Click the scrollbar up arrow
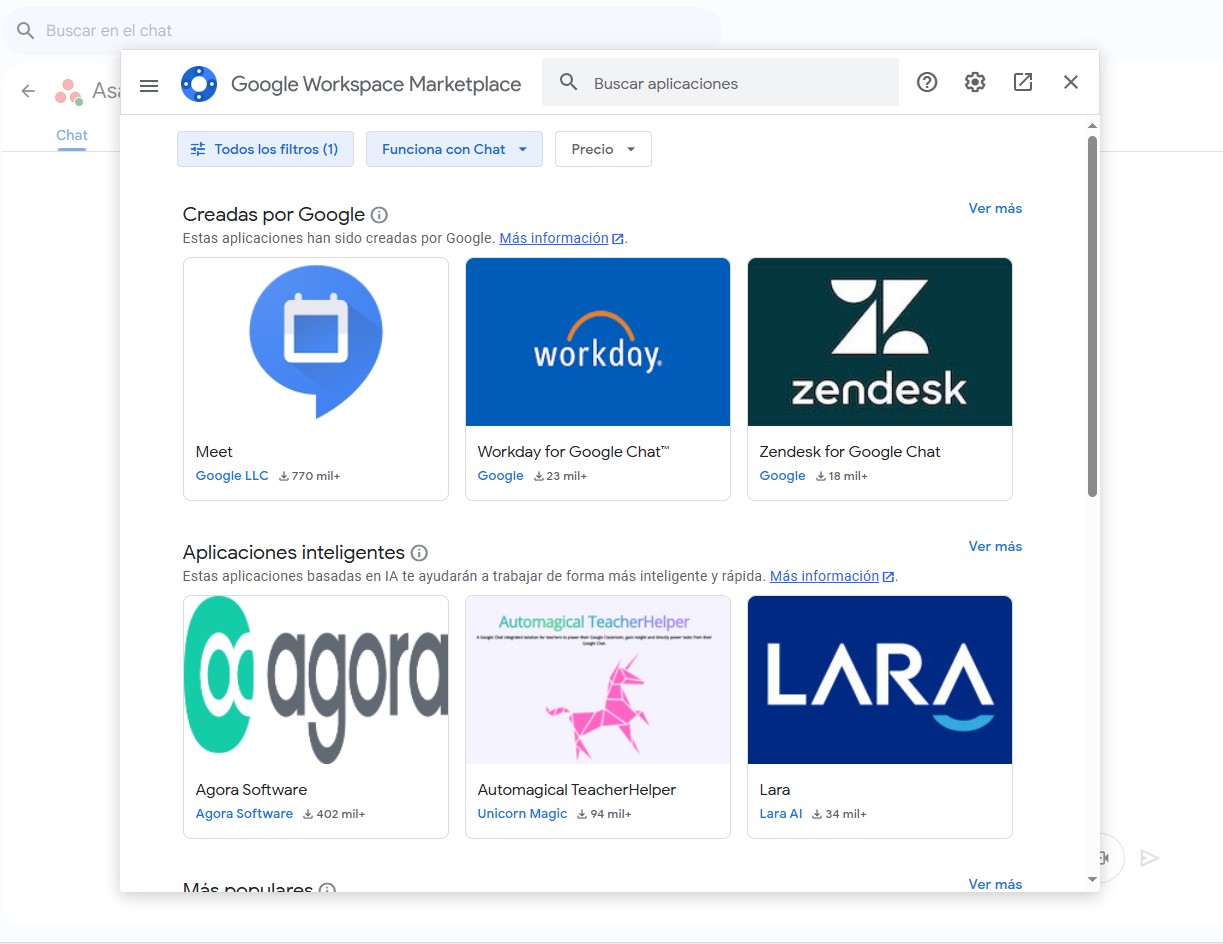The image size is (1223, 944). (1092, 126)
